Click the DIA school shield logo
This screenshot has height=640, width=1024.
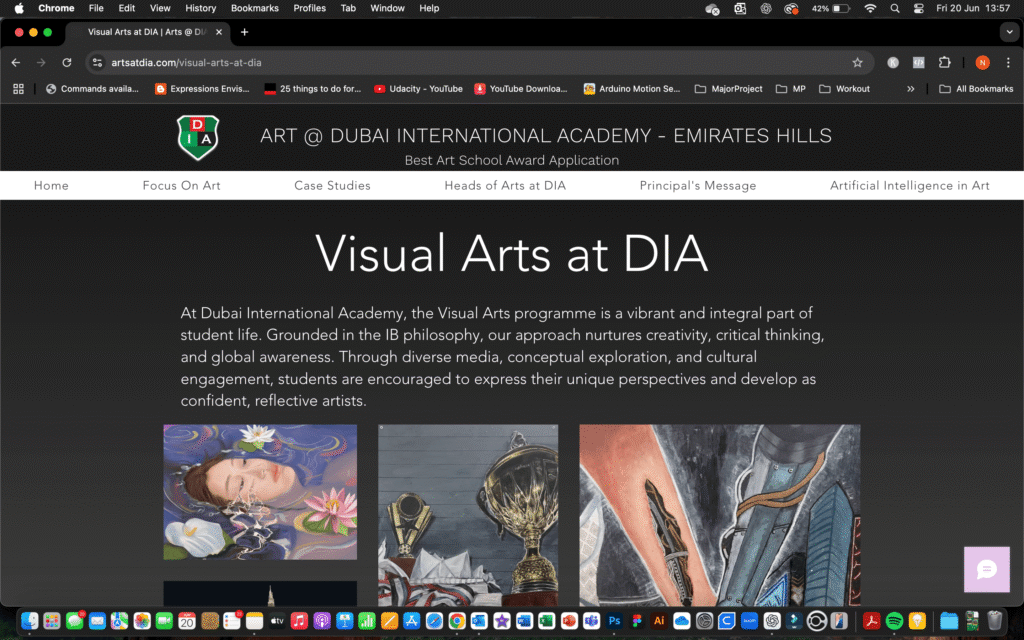coord(198,138)
